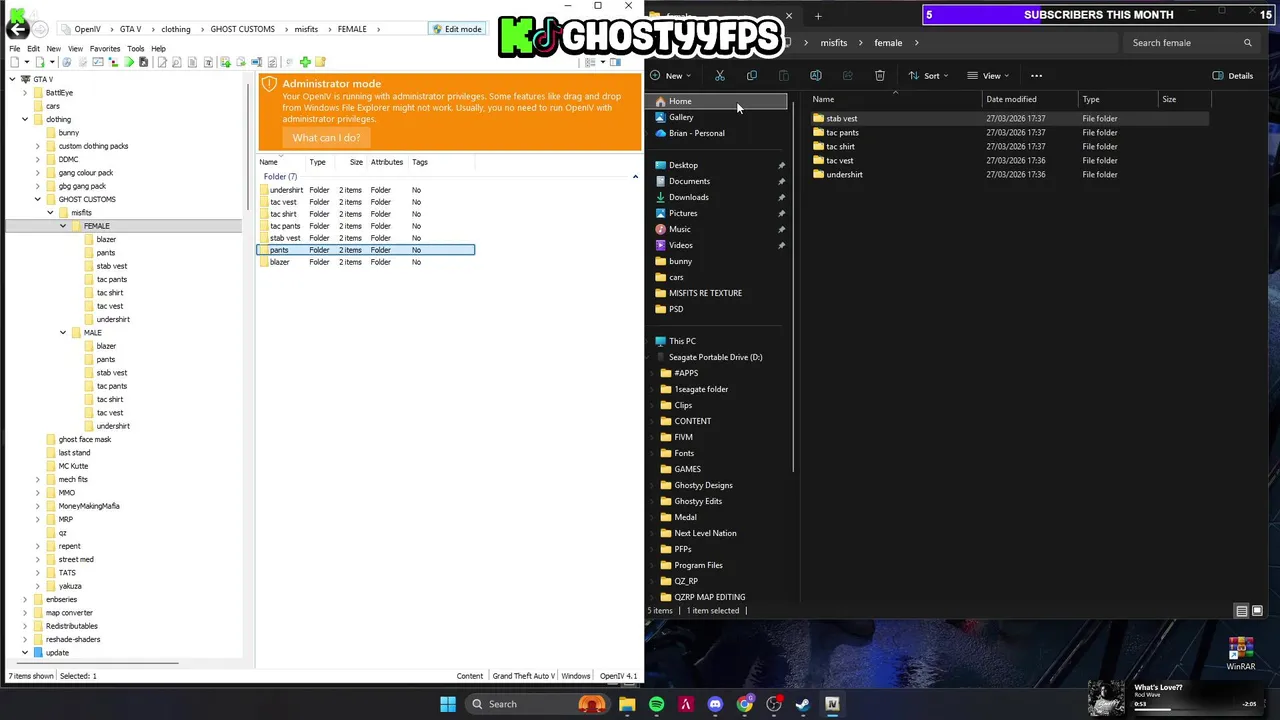
Task: Switch Explorer to large thumbnails view icon
Action: click(x=1257, y=611)
